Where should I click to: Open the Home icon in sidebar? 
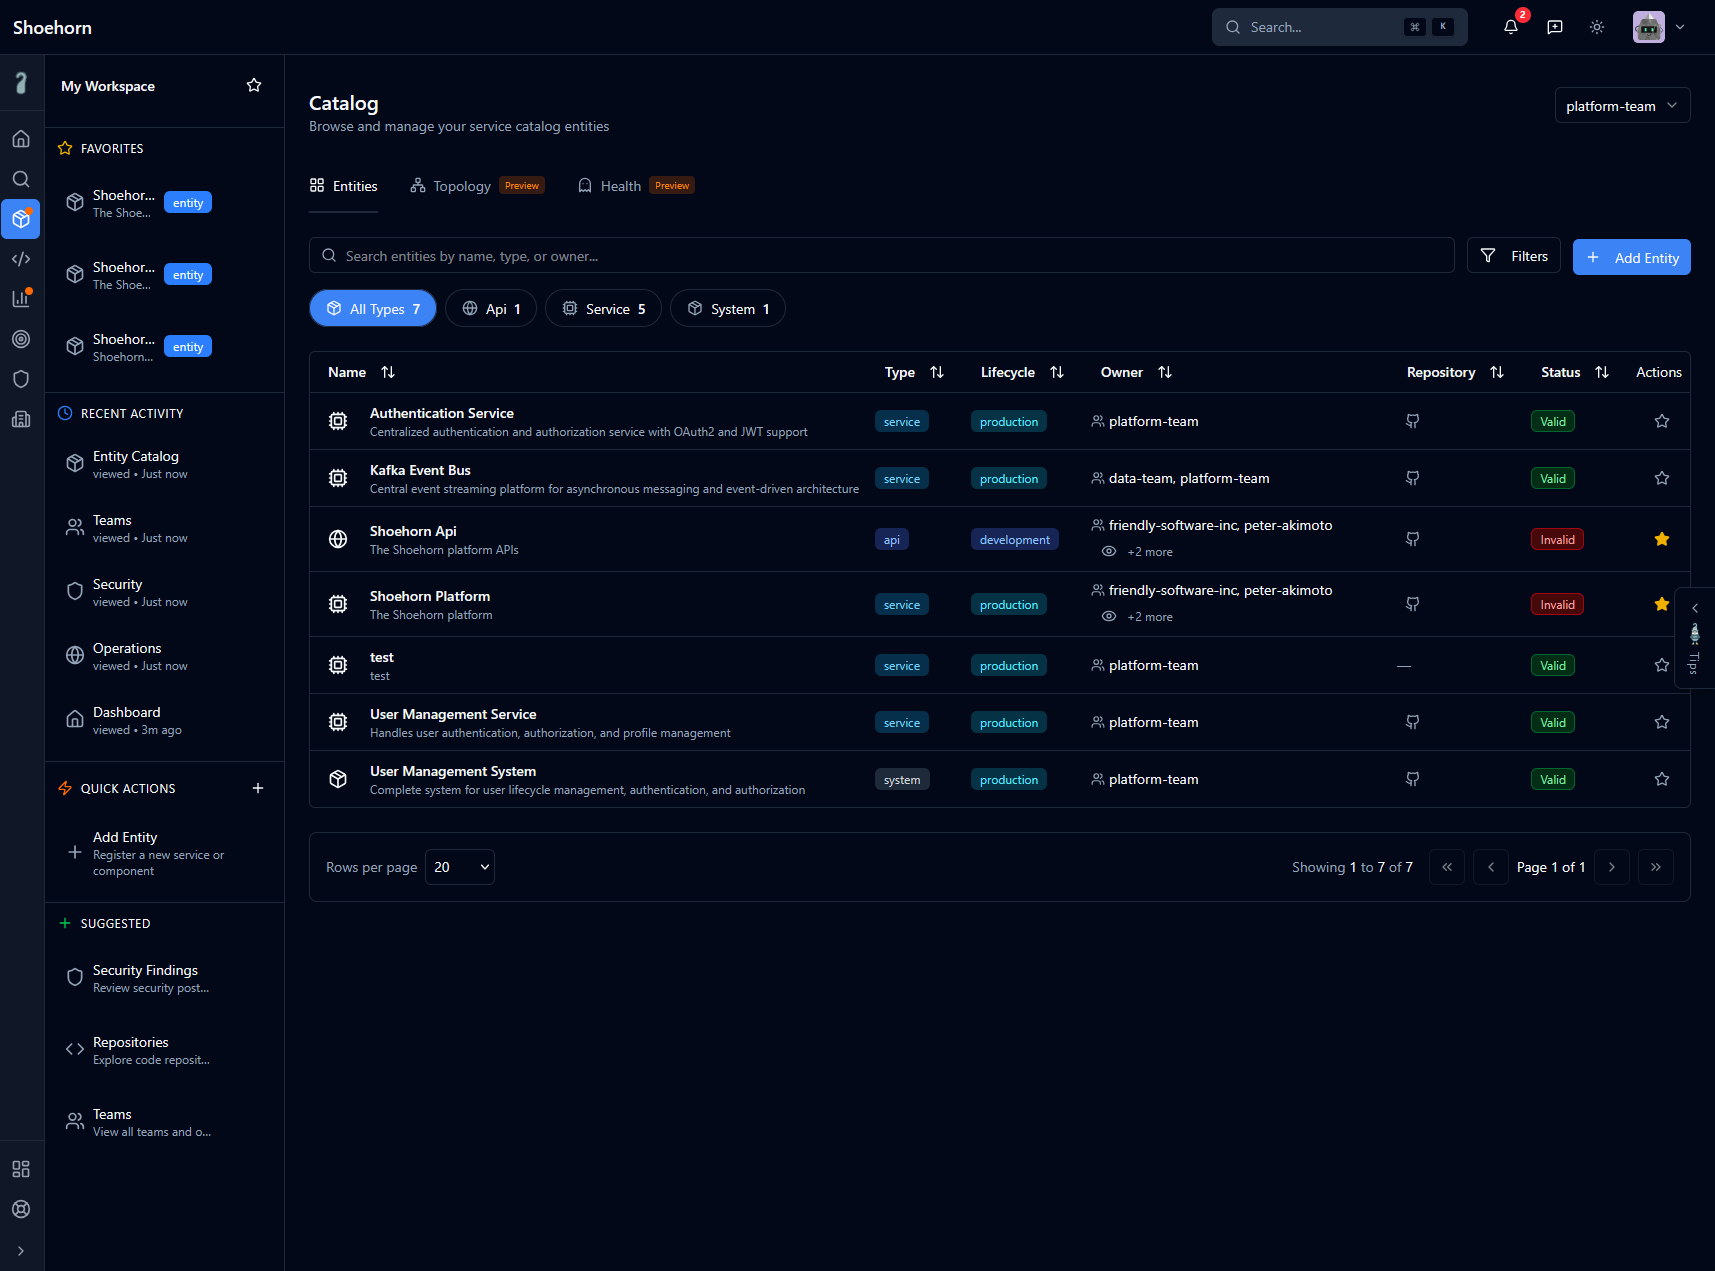coord(21,139)
